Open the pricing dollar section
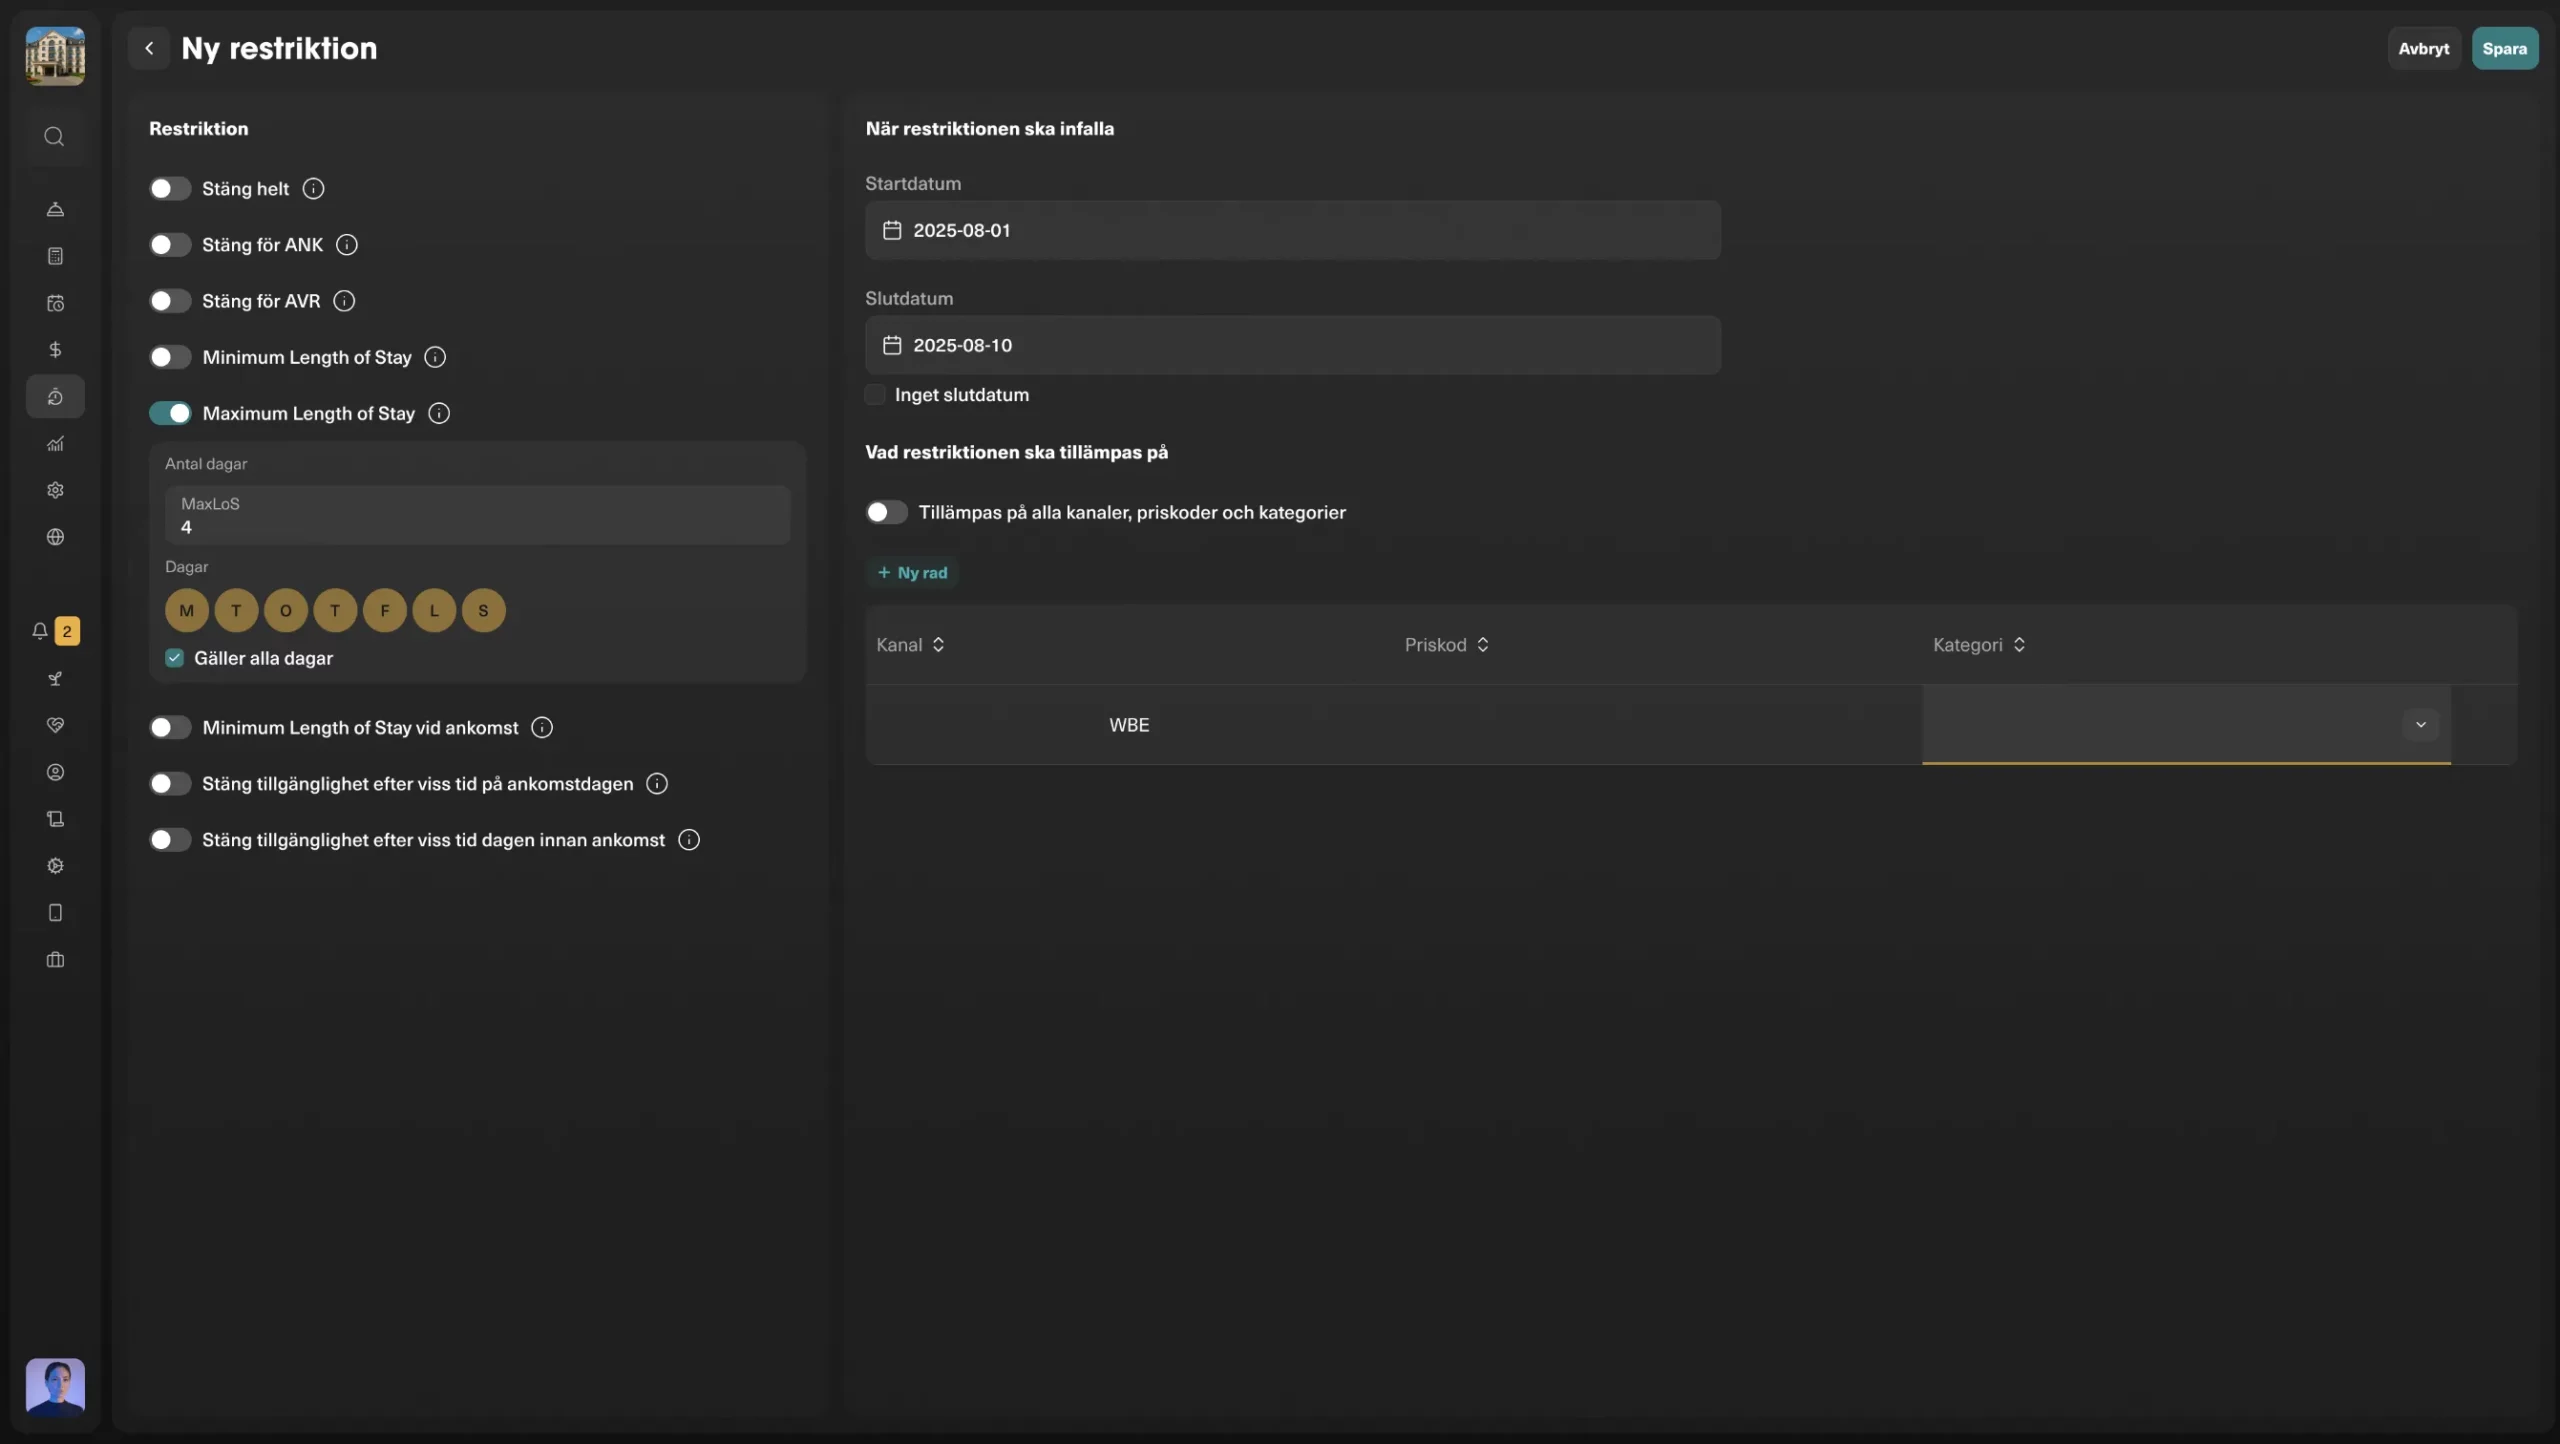 56,349
